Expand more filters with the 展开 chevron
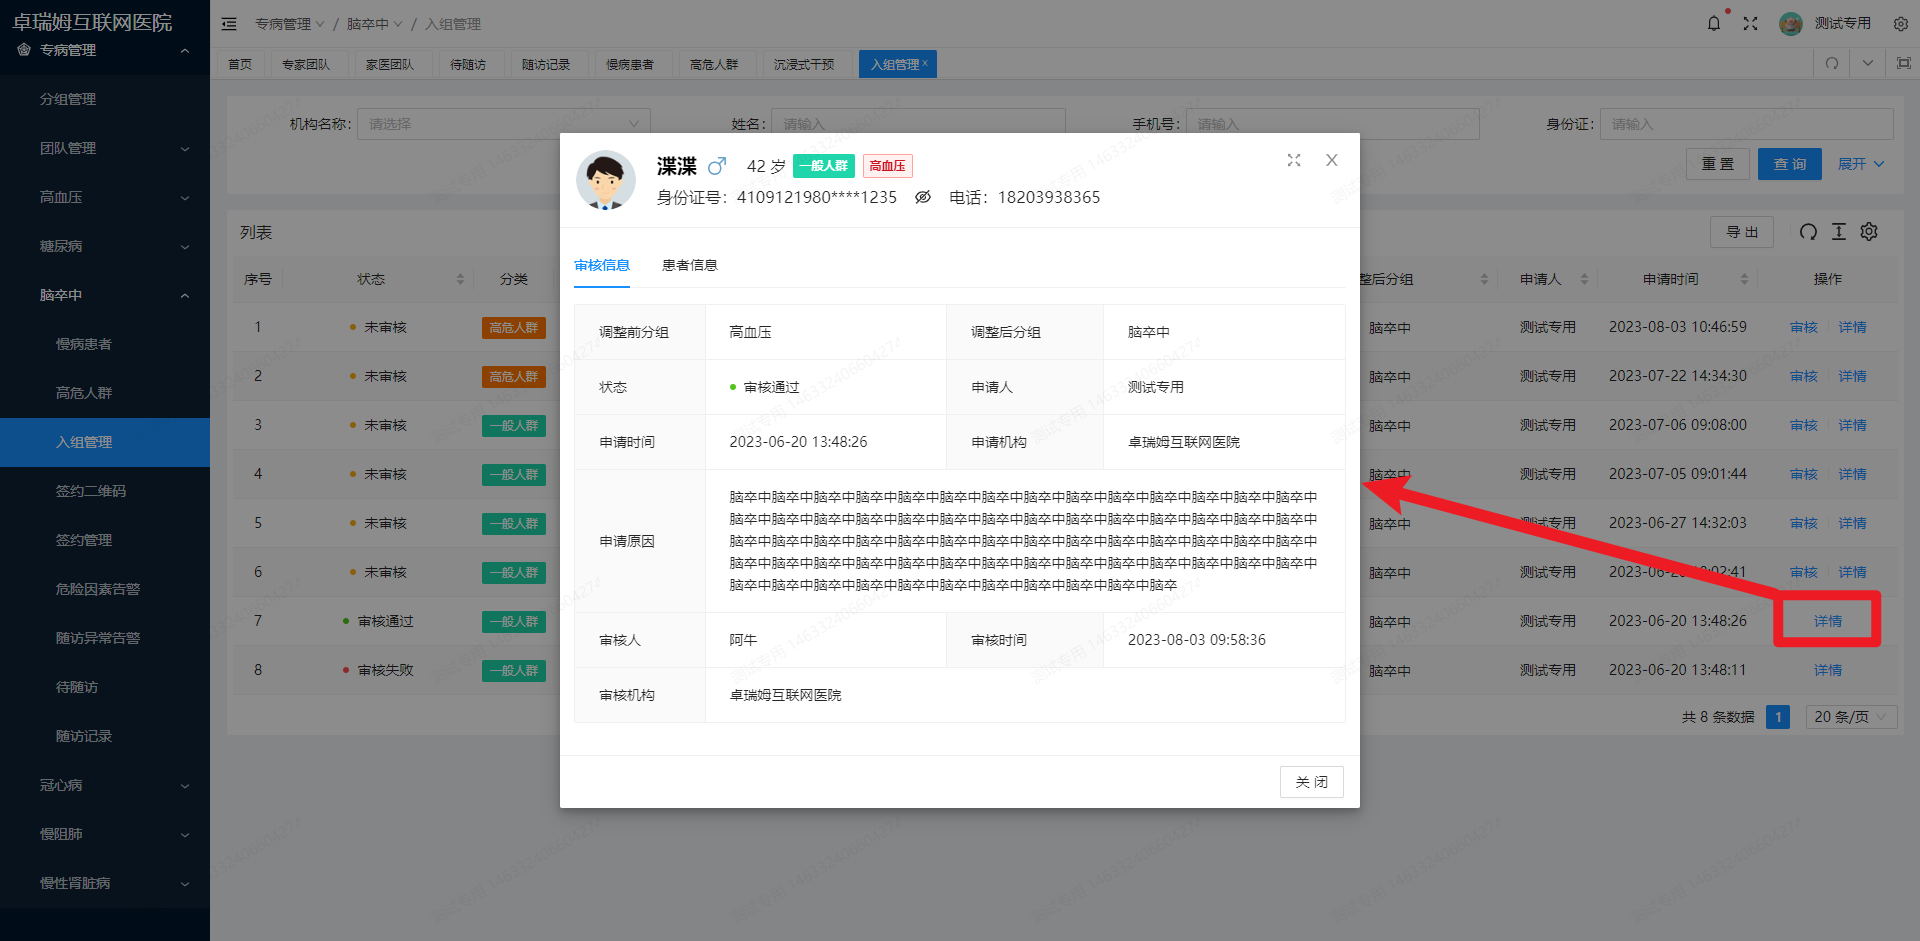Viewport: 1920px width, 941px height. coord(1860,163)
